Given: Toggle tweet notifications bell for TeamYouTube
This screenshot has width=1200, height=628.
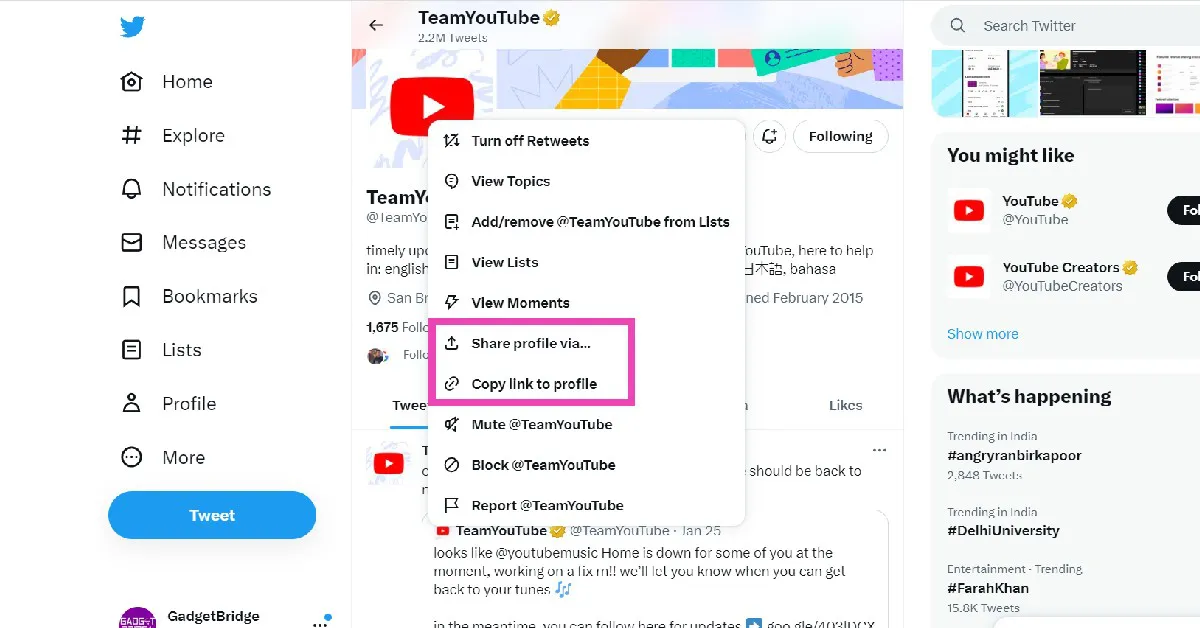Looking at the screenshot, I should [769, 137].
